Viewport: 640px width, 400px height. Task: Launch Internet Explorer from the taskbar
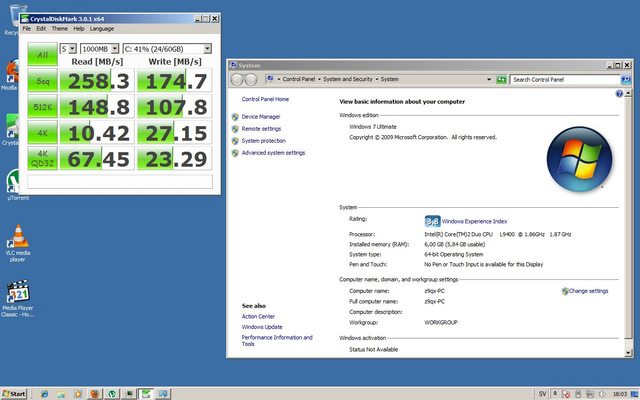44,394
